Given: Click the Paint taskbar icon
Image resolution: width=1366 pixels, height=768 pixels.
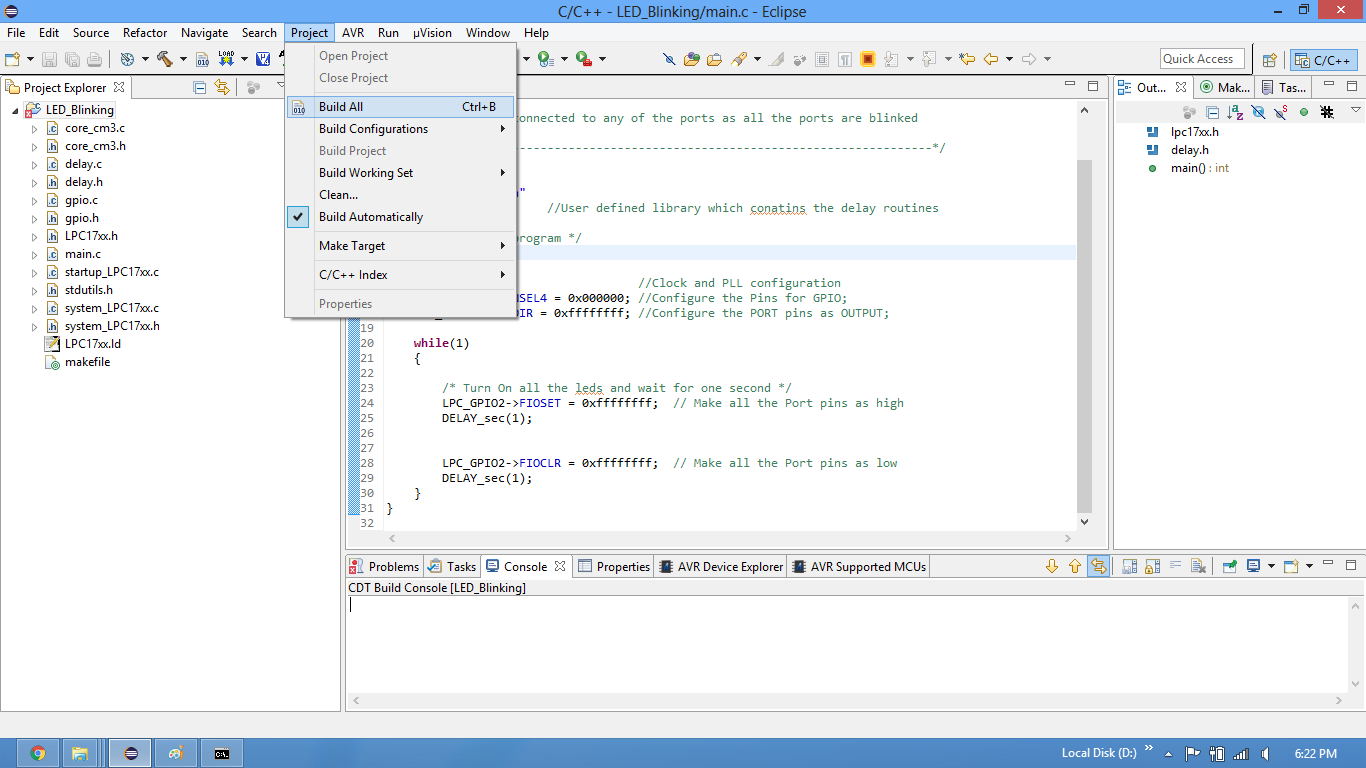Looking at the screenshot, I should 175,753.
